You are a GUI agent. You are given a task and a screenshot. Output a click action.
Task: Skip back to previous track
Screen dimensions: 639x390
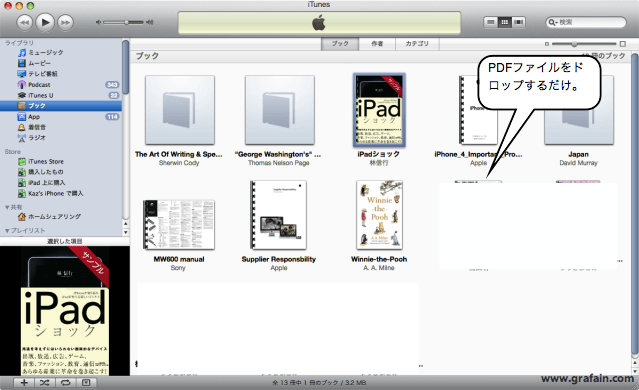pos(24,22)
